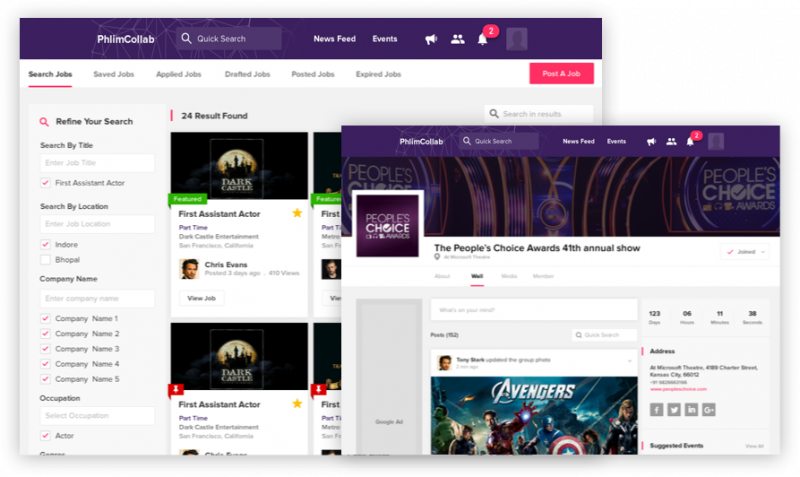Viewport: 800px width, 477px height.
Task: Click red pin badge on second-row job card
Action: point(176,391)
